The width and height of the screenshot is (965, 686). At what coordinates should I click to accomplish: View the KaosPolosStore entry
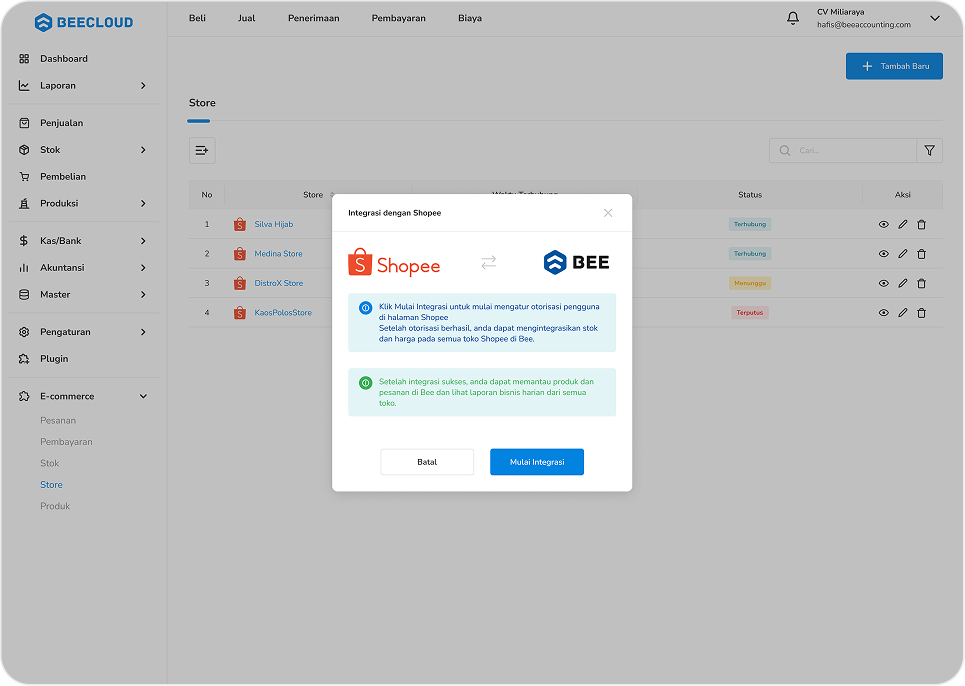[883, 312]
